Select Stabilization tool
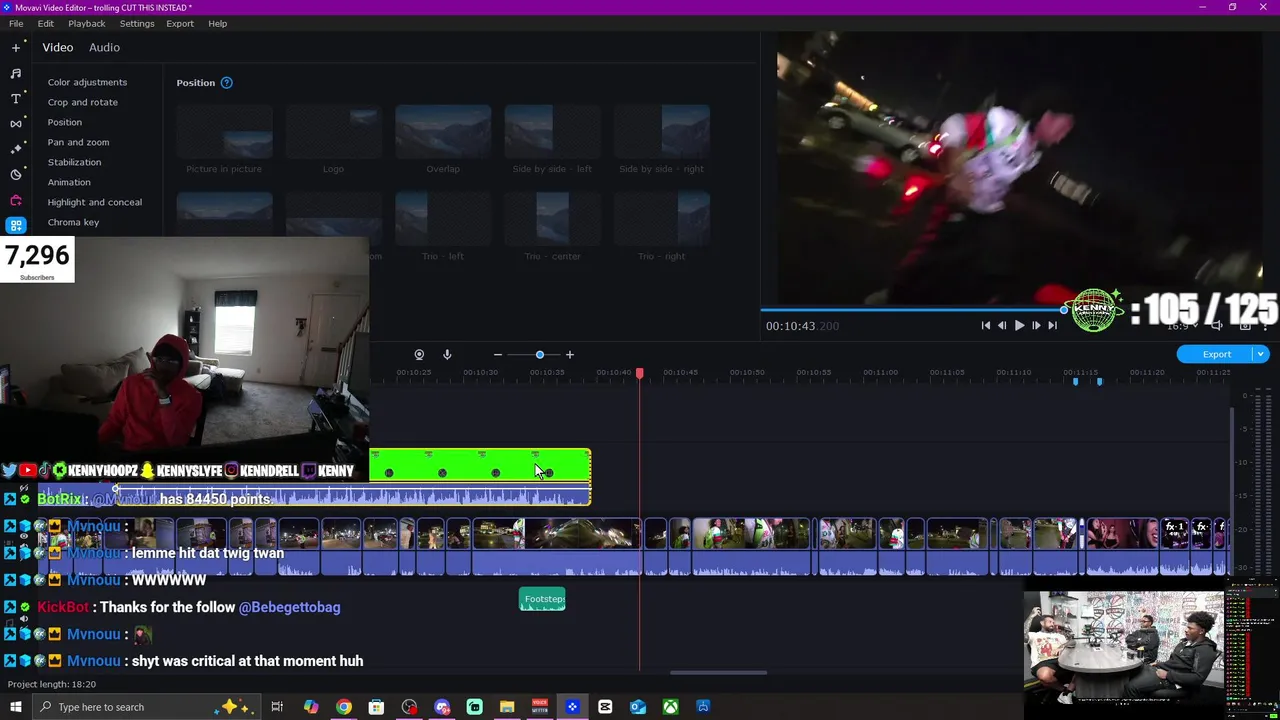The width and height of the screenshot is (1280, 720). pos(74,162)
